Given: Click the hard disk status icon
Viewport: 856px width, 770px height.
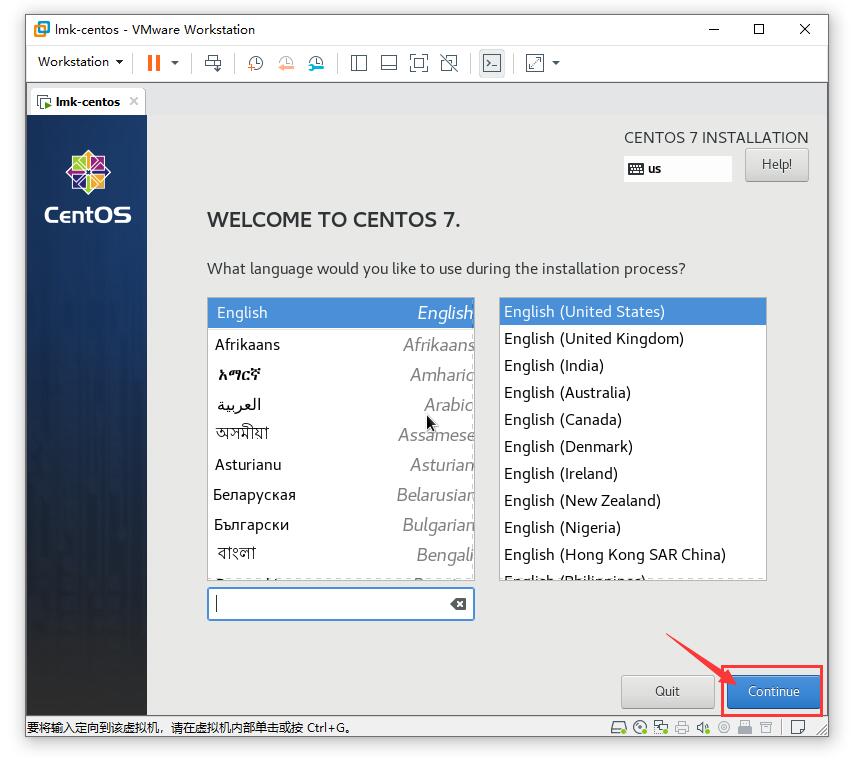Looking at the screenshot, I should (x=618, y=727).
